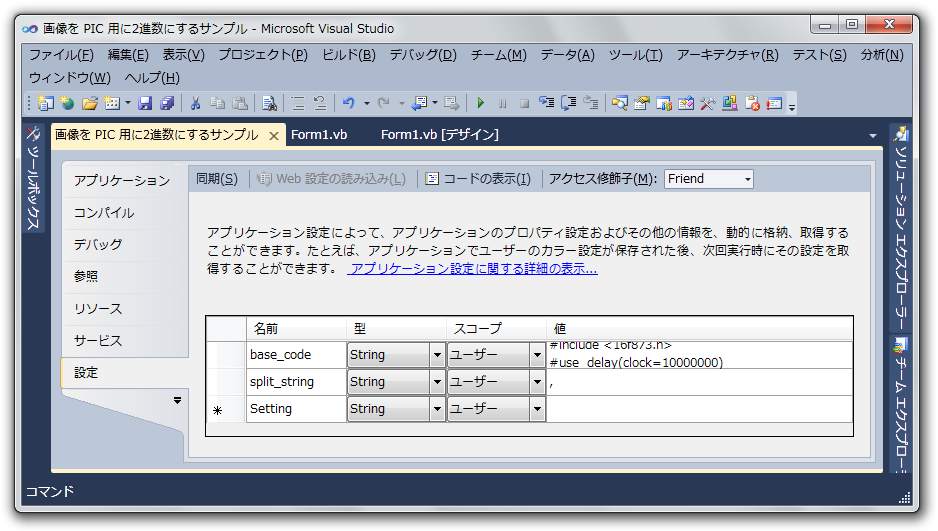Open the チーム エクスプローラー side panel tab
Viewport: 938px width, 531px height.
(900, 405)
